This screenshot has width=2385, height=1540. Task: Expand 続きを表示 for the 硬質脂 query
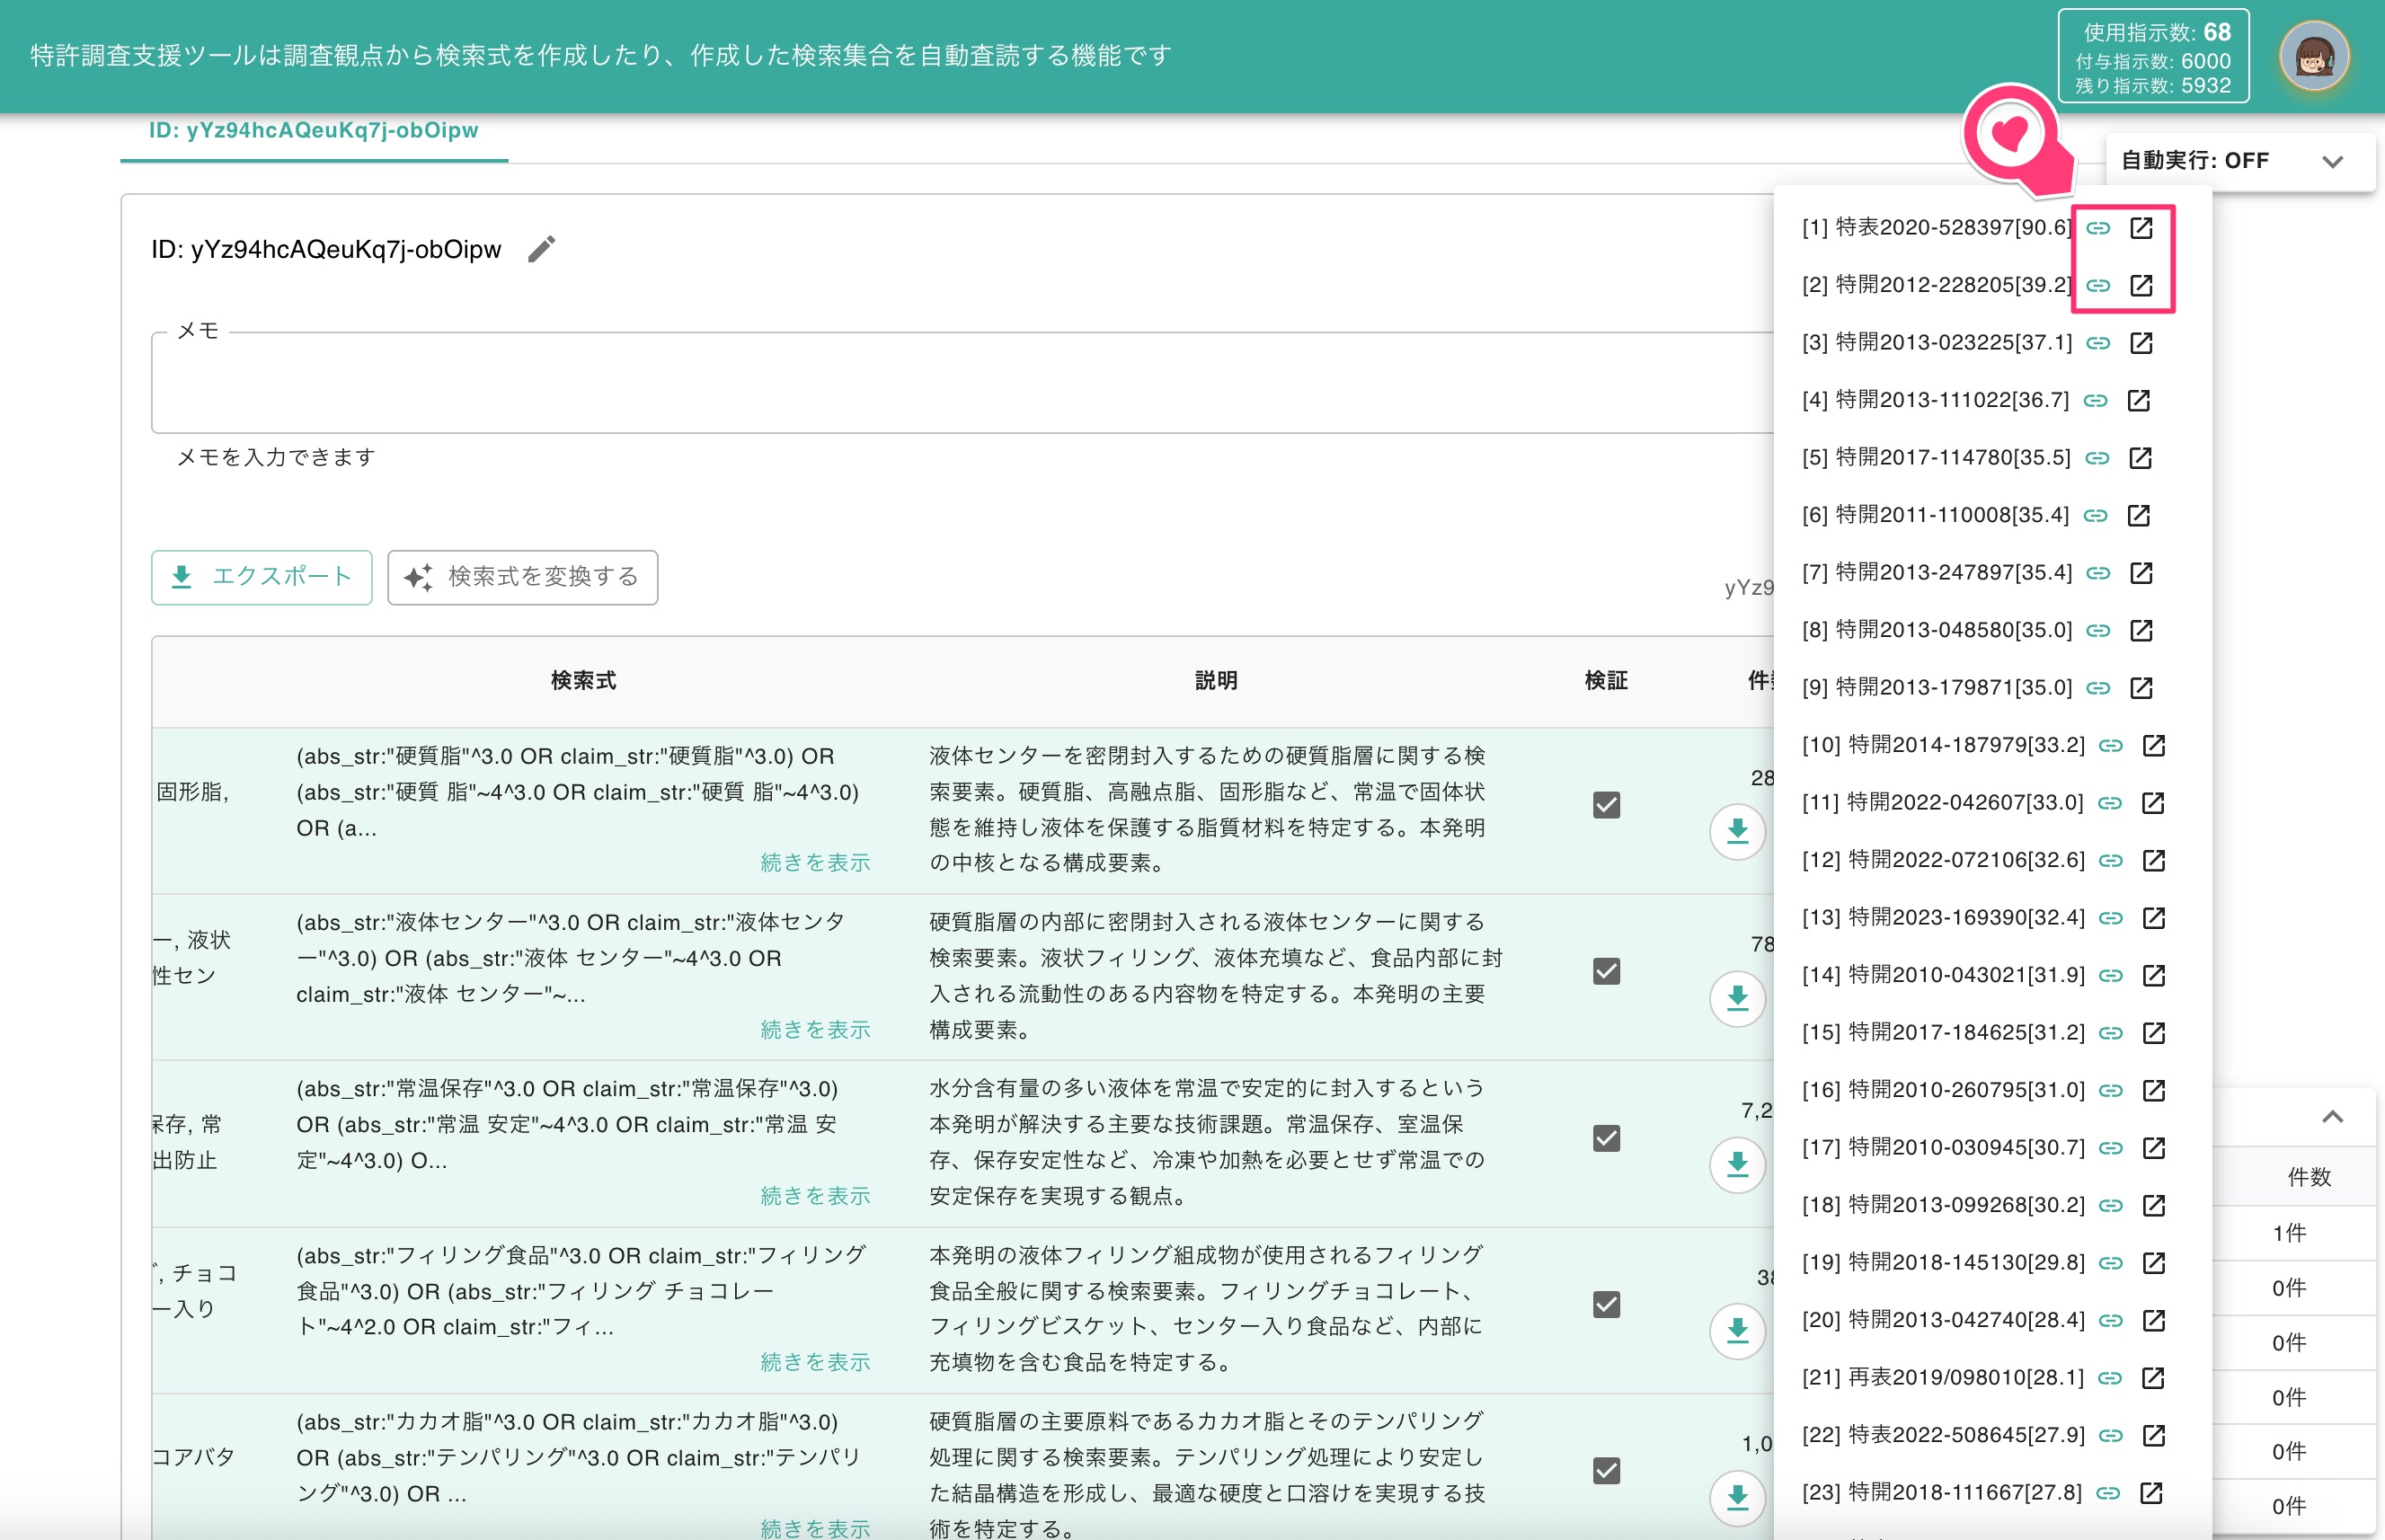point(815,863)
